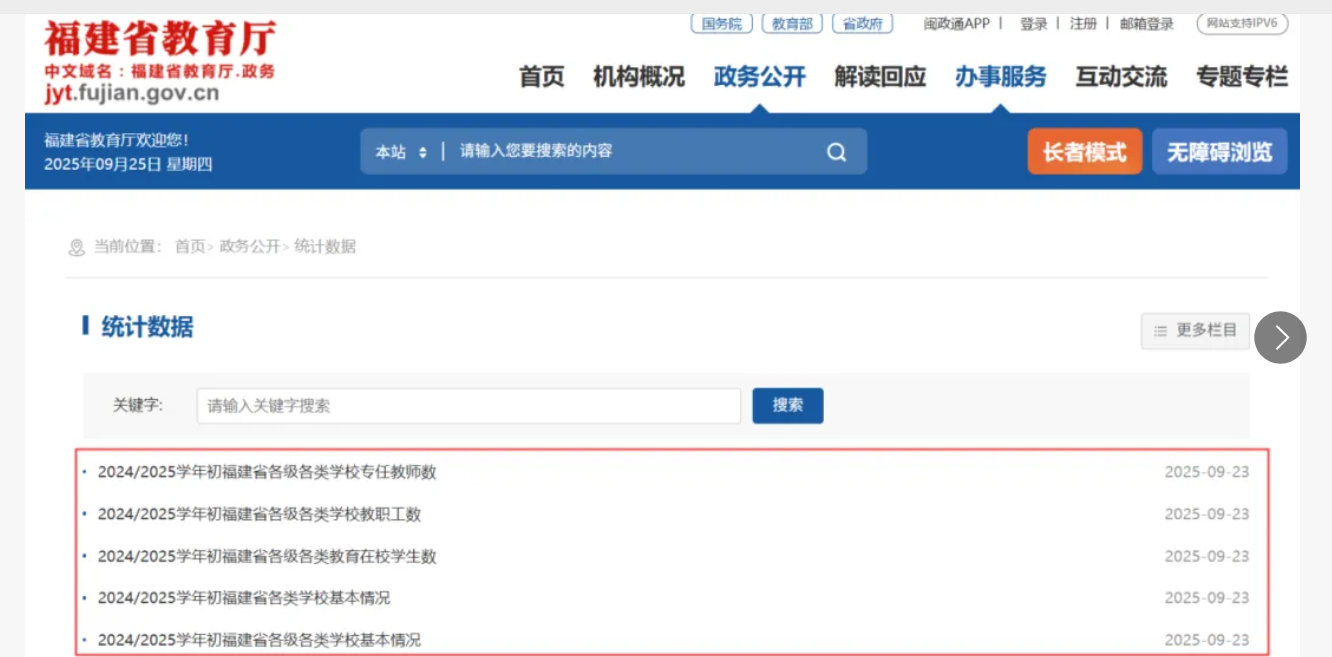Enable 长者模式 elder mode

[1084, 152]
